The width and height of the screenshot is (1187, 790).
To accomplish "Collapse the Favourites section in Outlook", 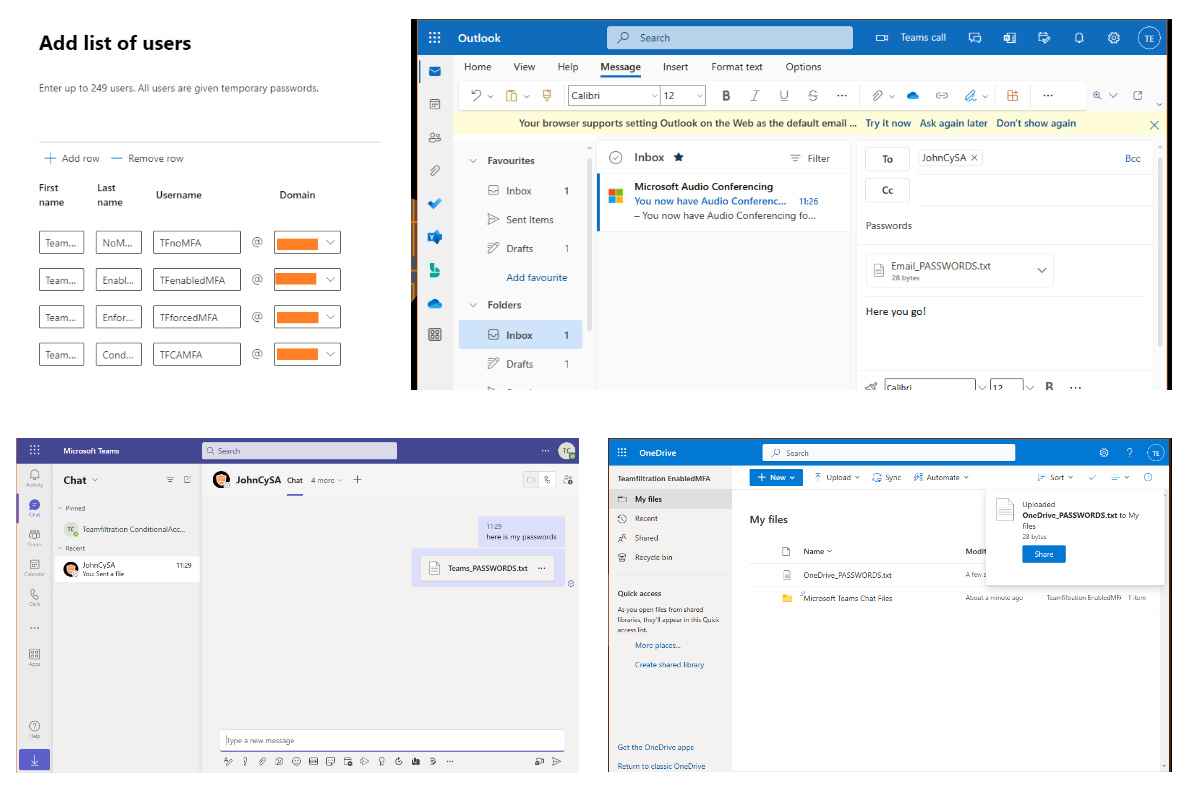I will point(473,160).
